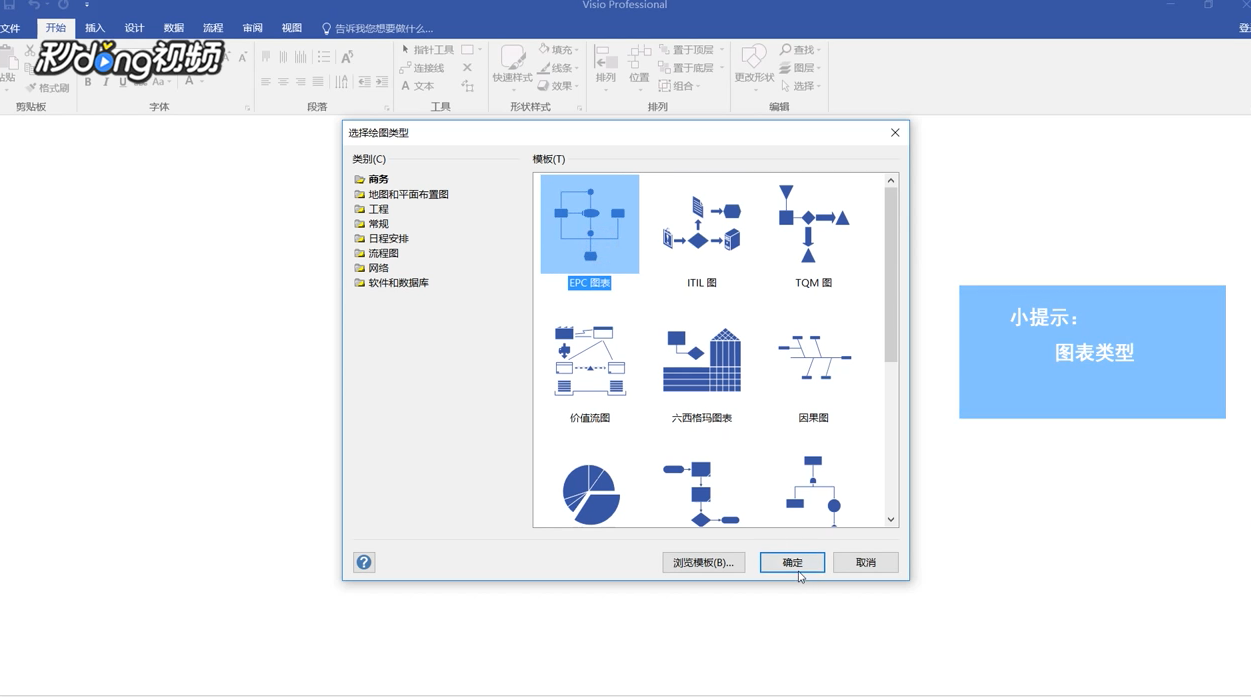Toggle align text left
1251x697 pixels.
266,82
